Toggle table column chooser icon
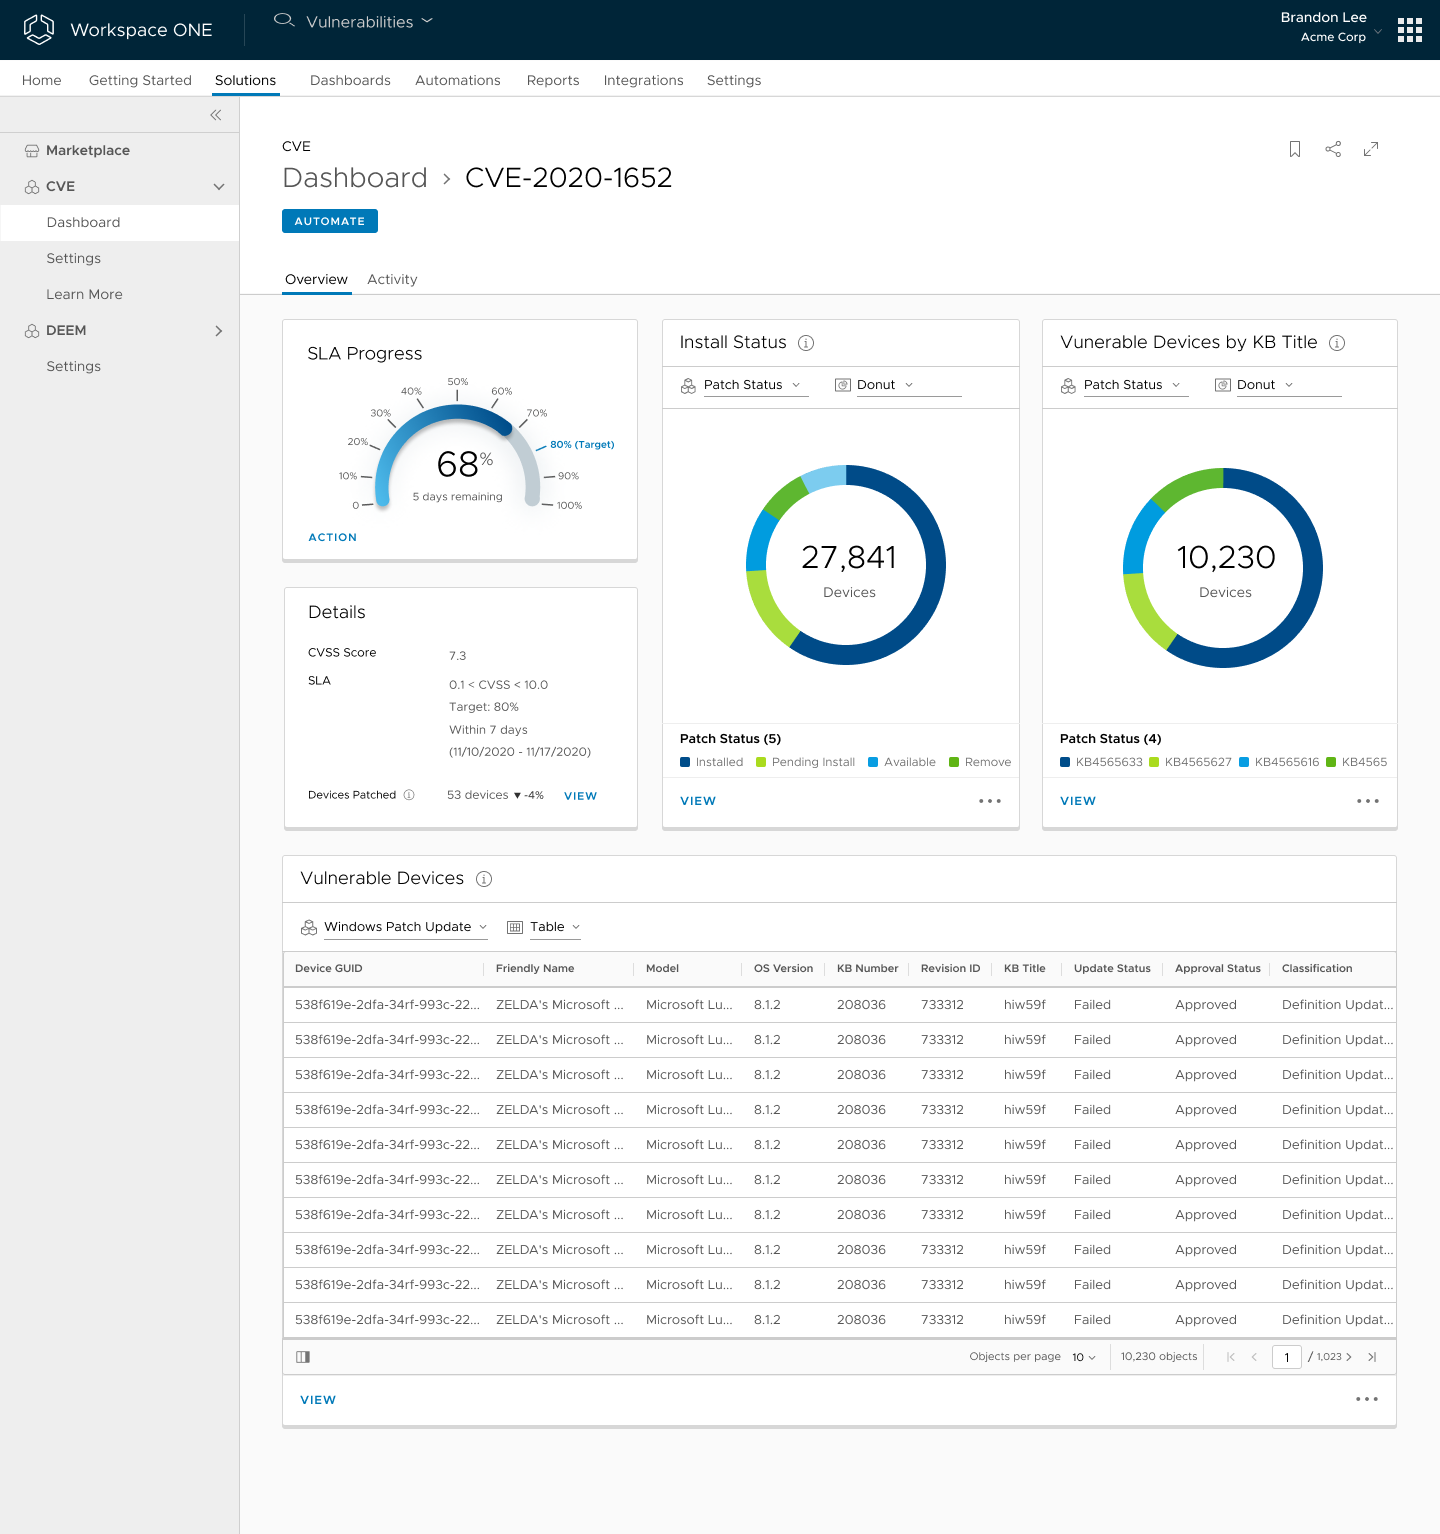The width and height of the screenshot is (1440, 1534). click(x=303, y=1357)
